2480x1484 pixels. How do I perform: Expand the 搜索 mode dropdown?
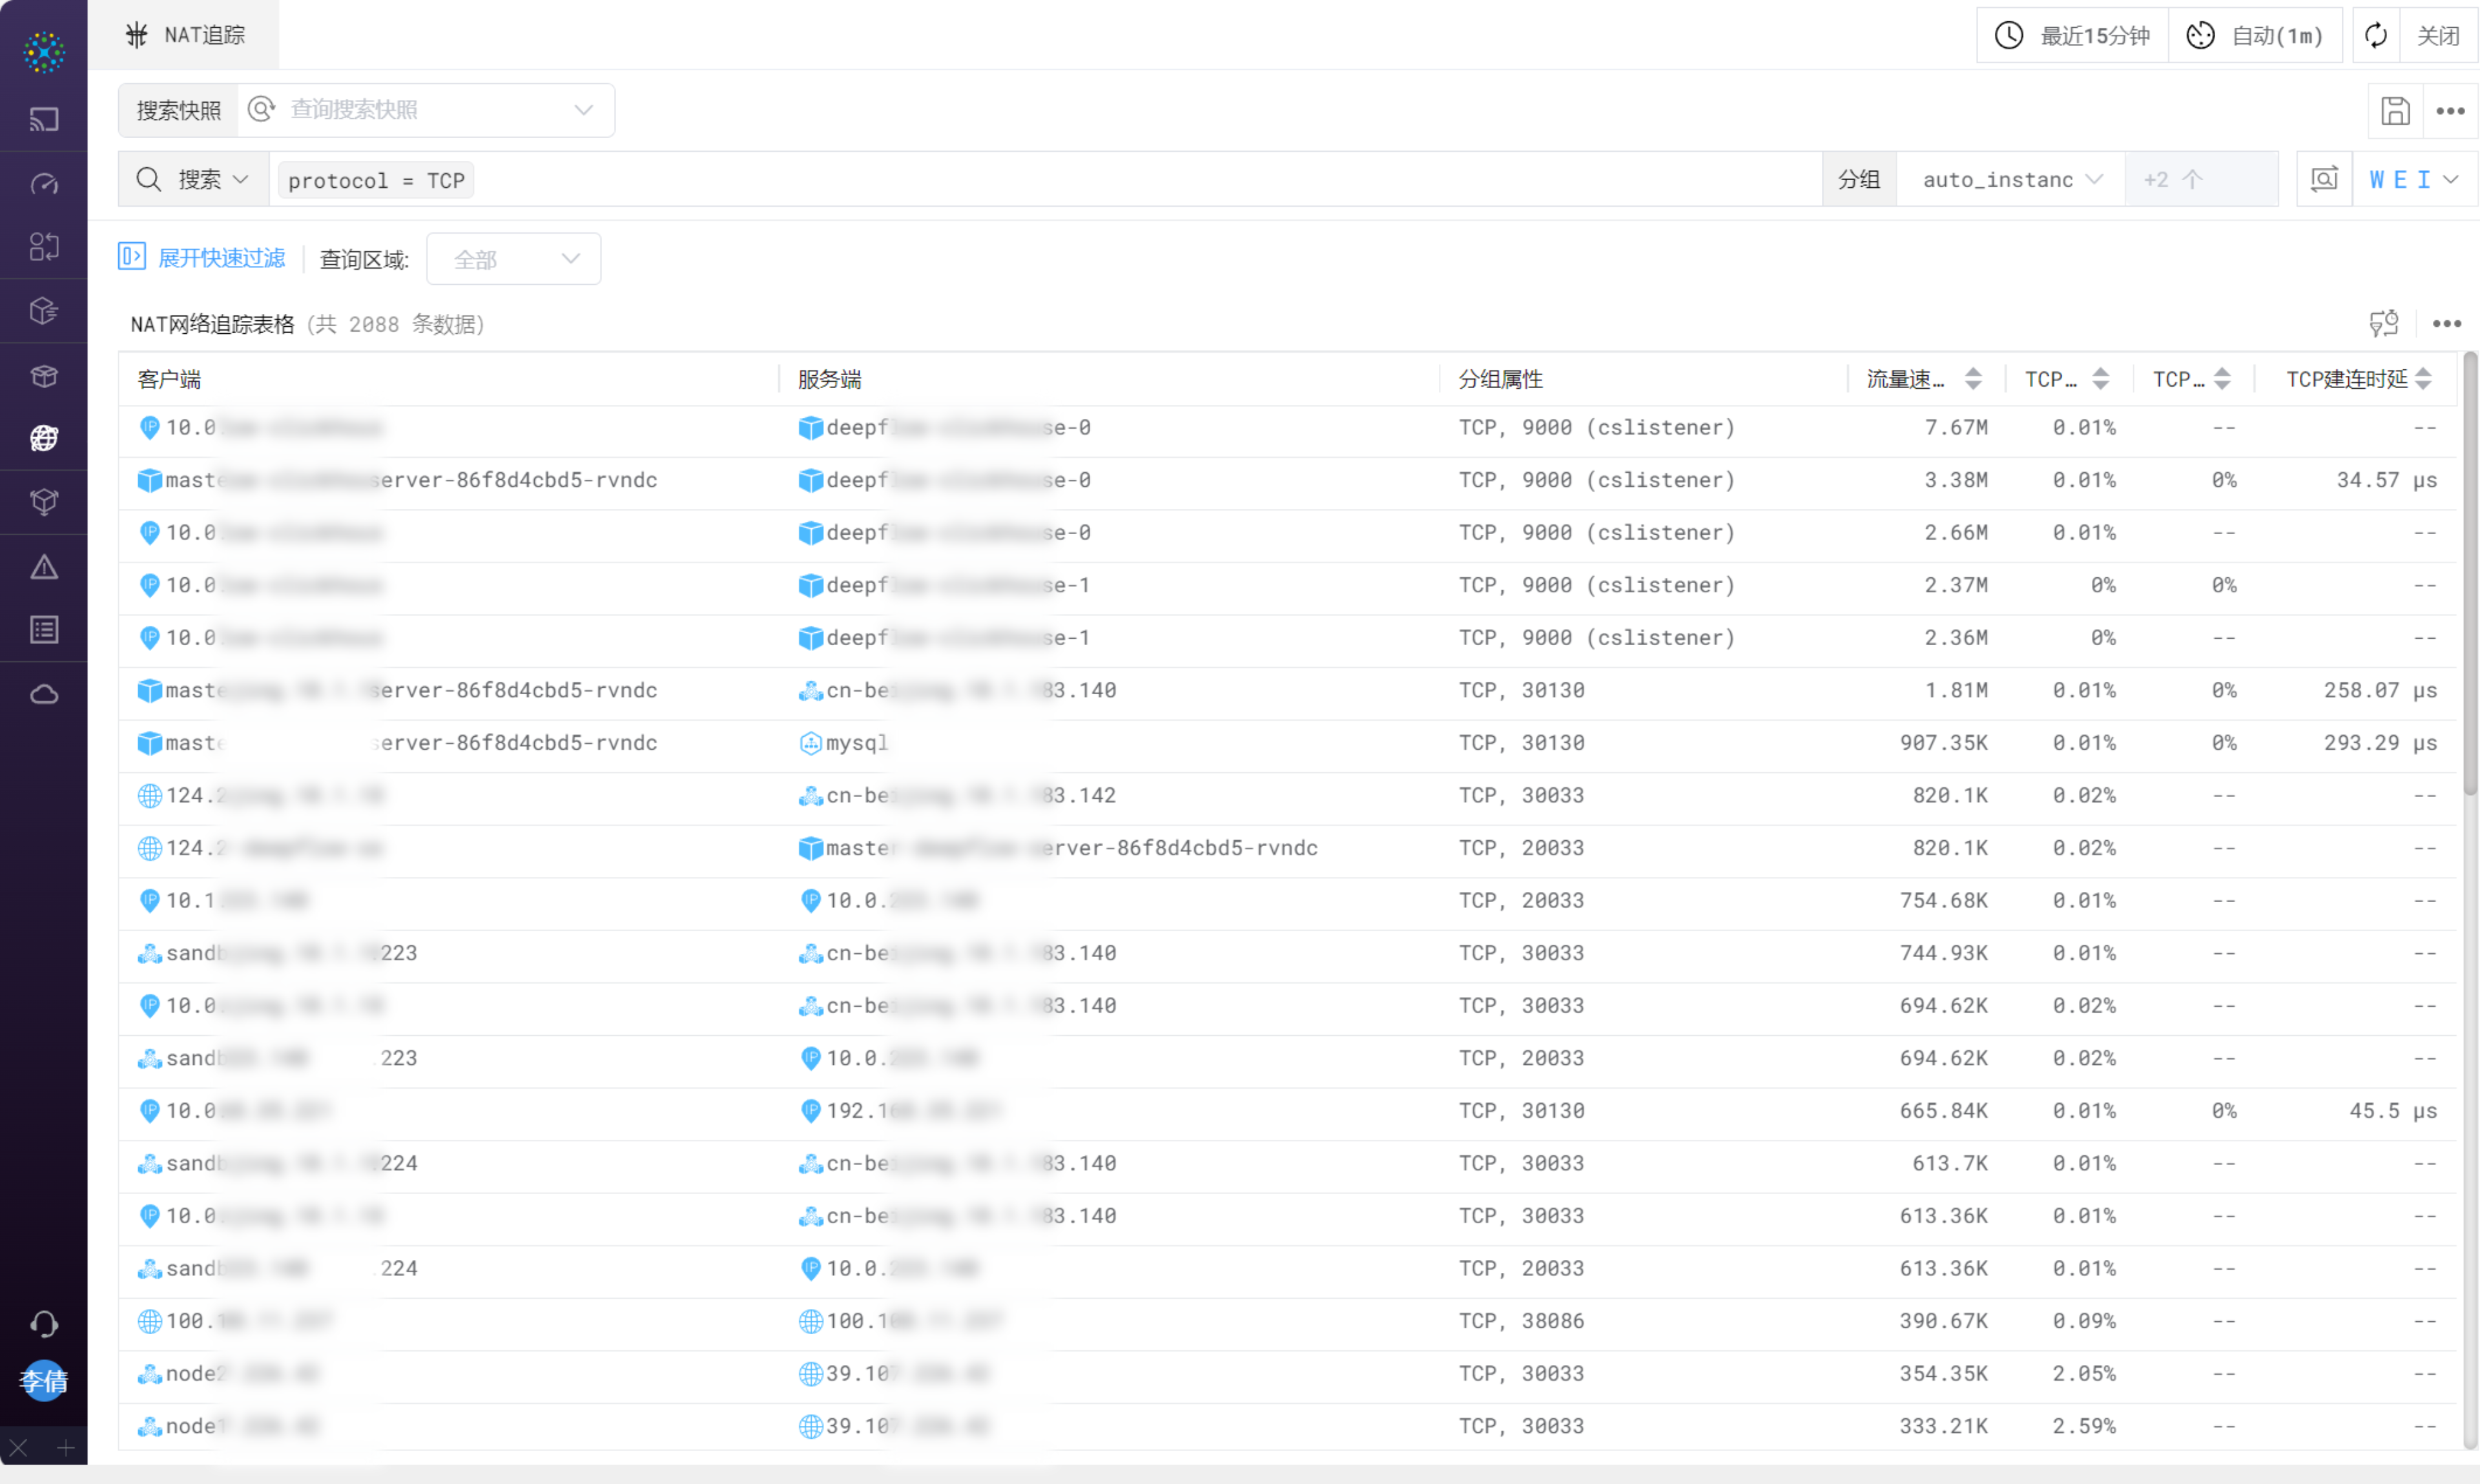click(210, 180)
